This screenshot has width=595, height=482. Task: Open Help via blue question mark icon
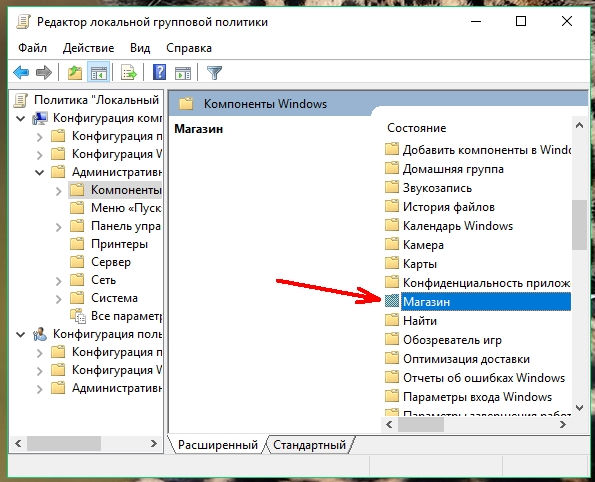pyautogui.click(x=159, y=72)
